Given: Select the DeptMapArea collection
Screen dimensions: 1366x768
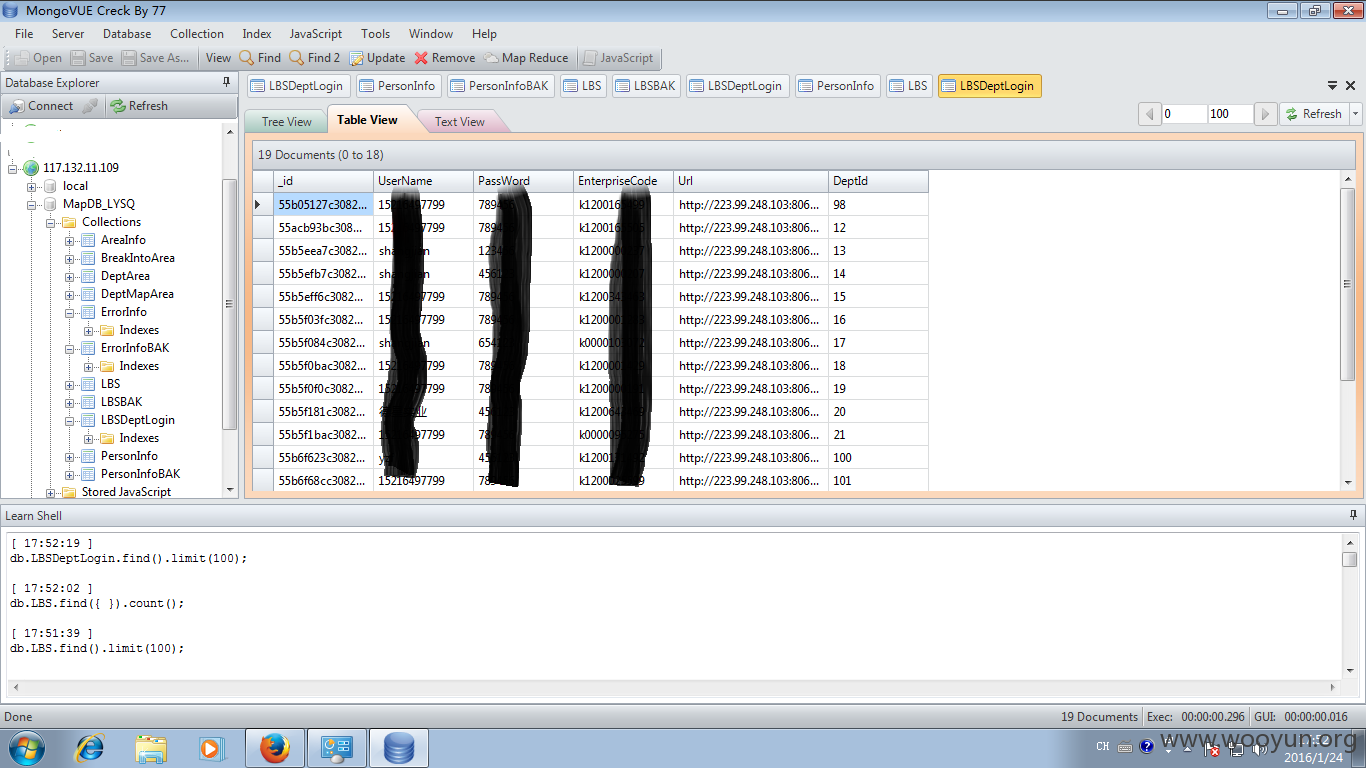Looking at the screenshot, I should [x=137, y=294].
